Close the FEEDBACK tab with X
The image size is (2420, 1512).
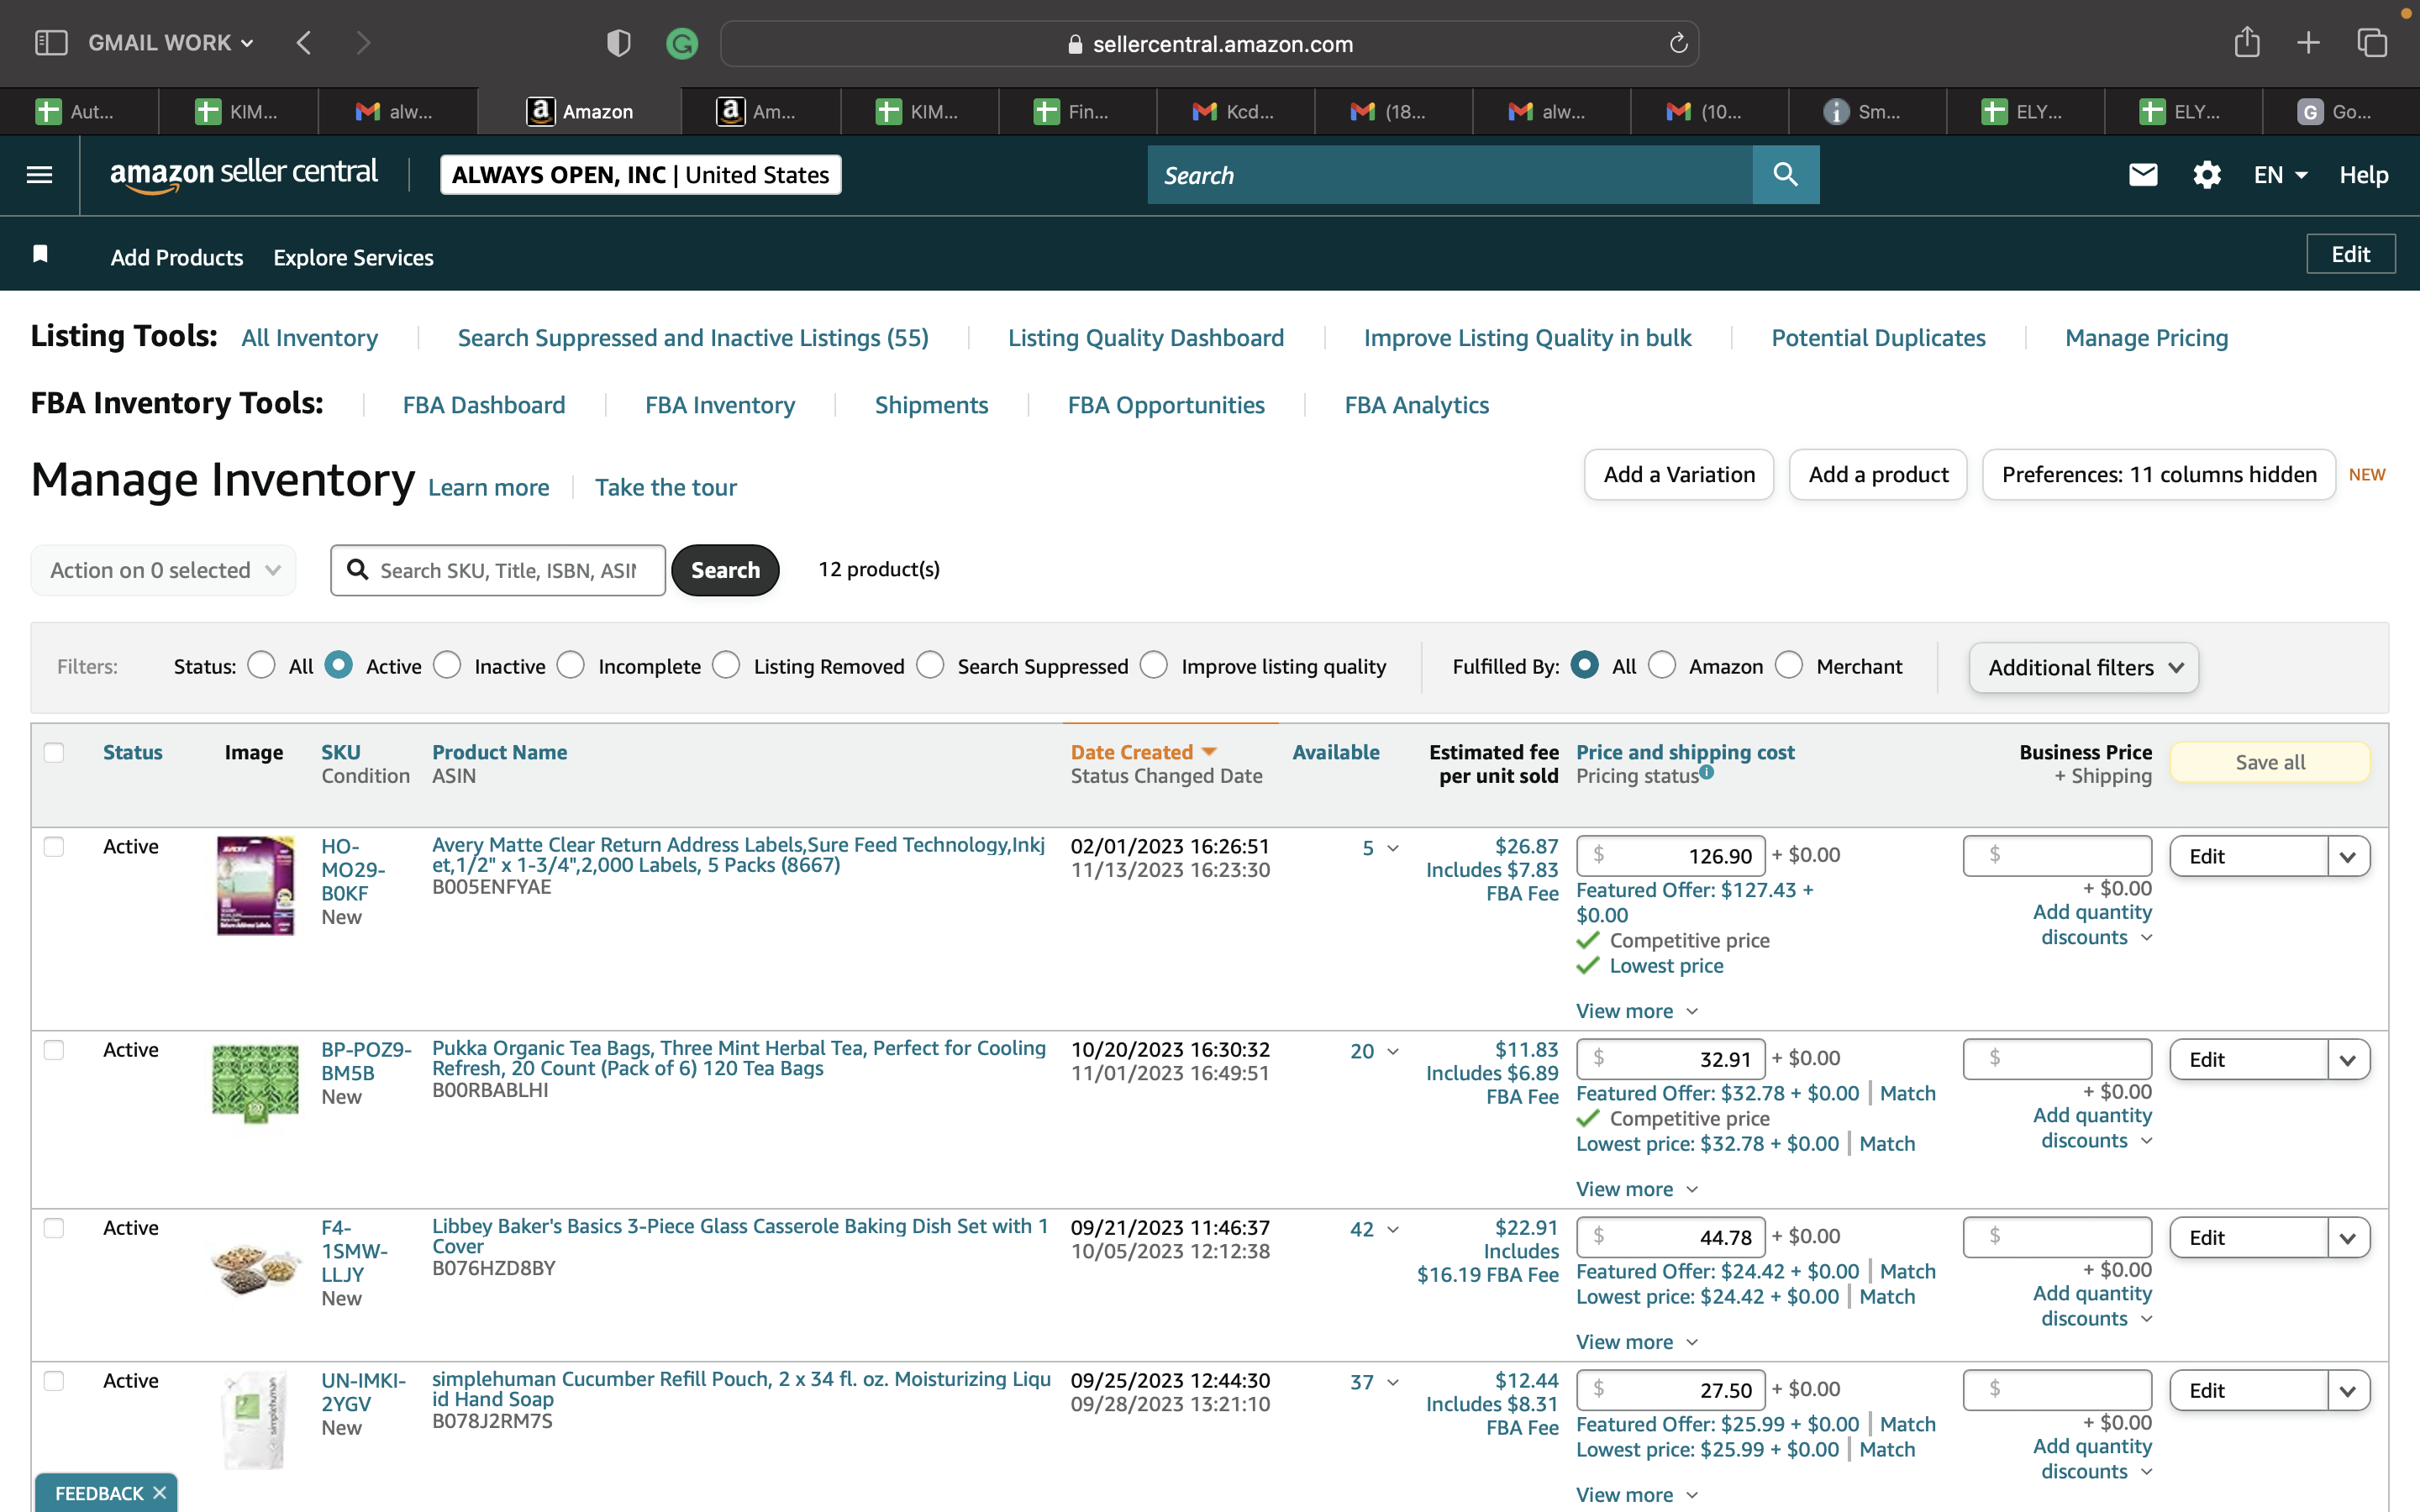[159, 1492]
